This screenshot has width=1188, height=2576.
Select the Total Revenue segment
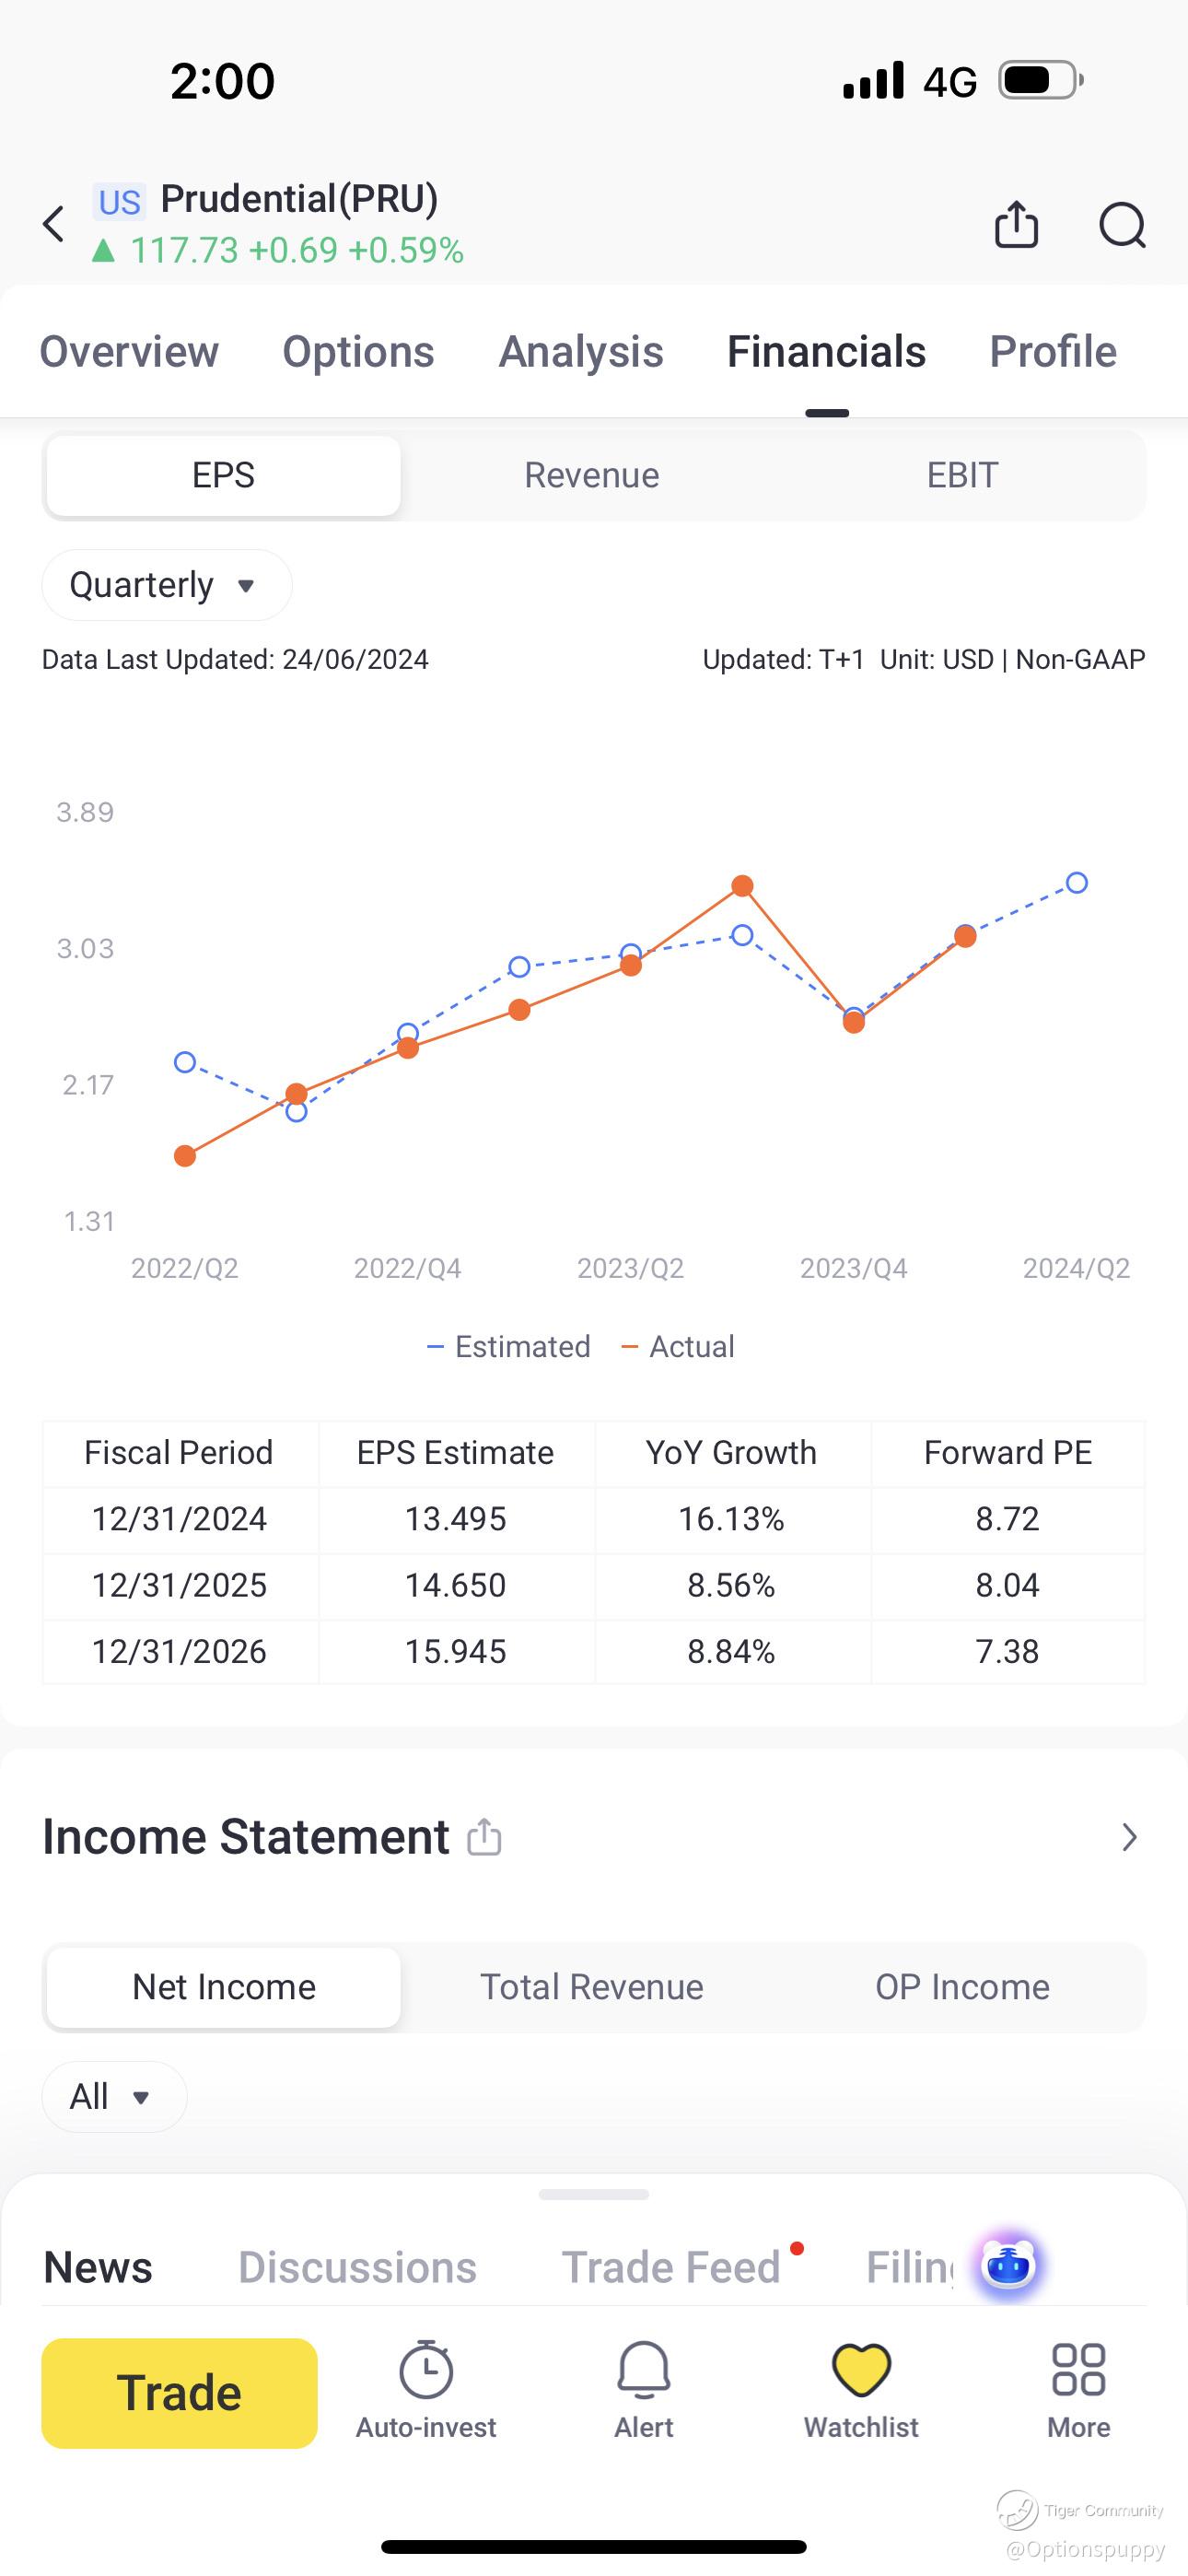pos(592,1987)
